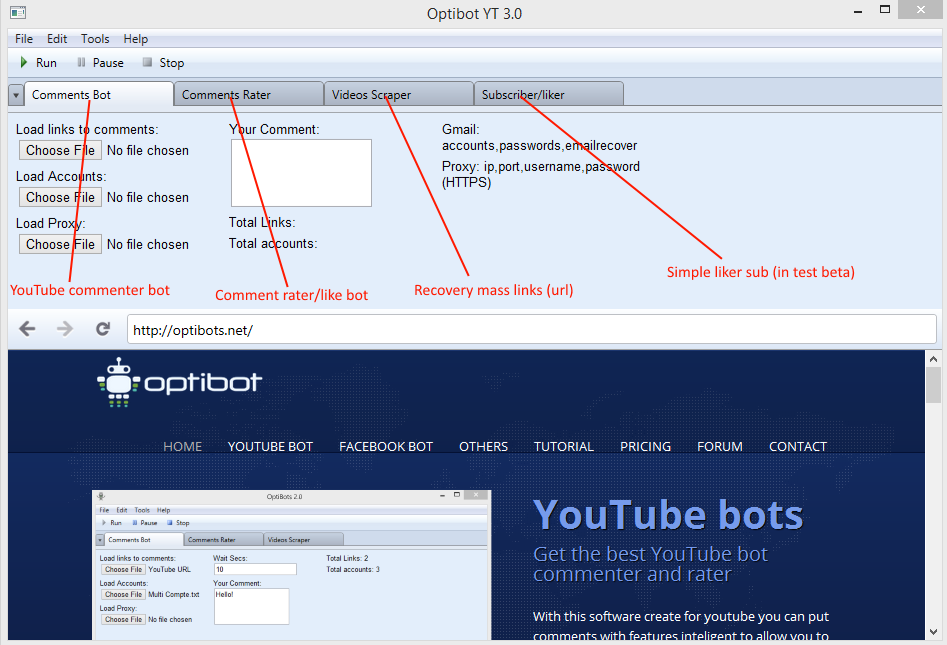Choose File under Load Accounts

coord(60,197)
